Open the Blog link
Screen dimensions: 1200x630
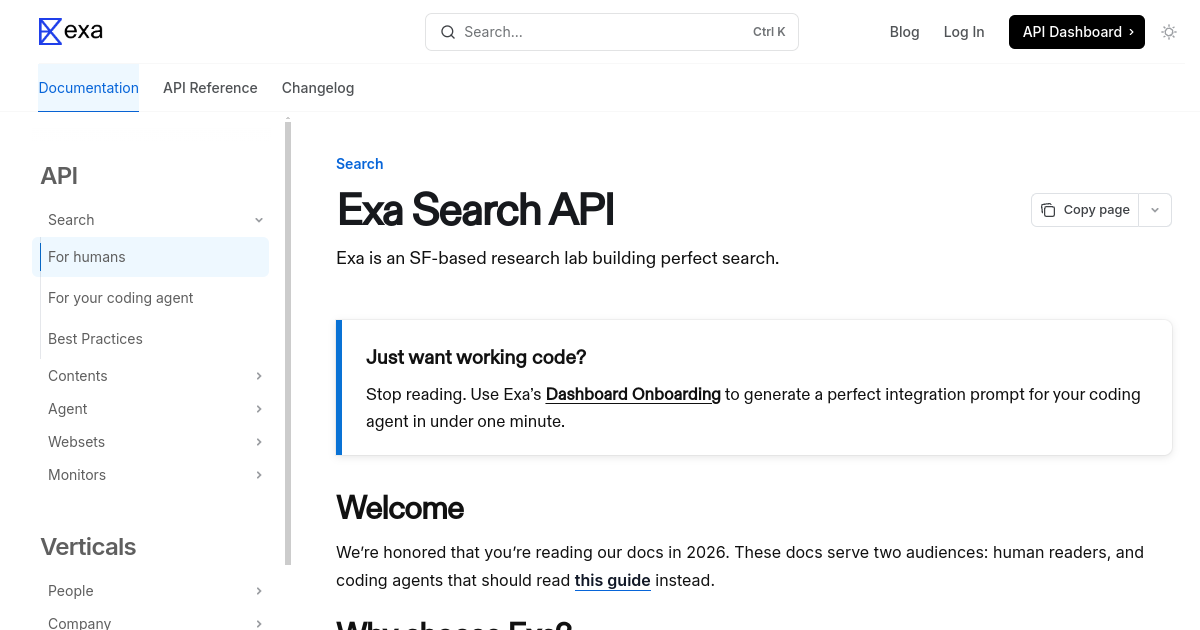pos(904,32)
